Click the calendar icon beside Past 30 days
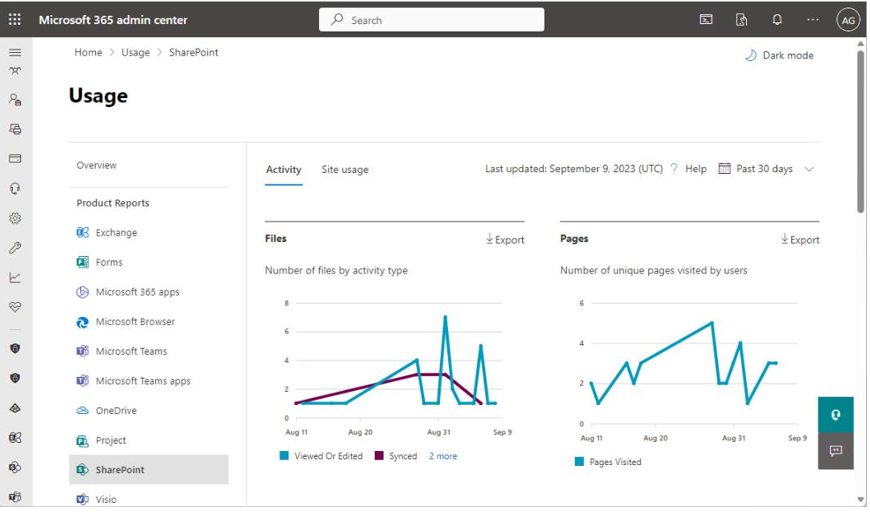The width and height of the screenshot is (870, 512). [x=724, y=169]
